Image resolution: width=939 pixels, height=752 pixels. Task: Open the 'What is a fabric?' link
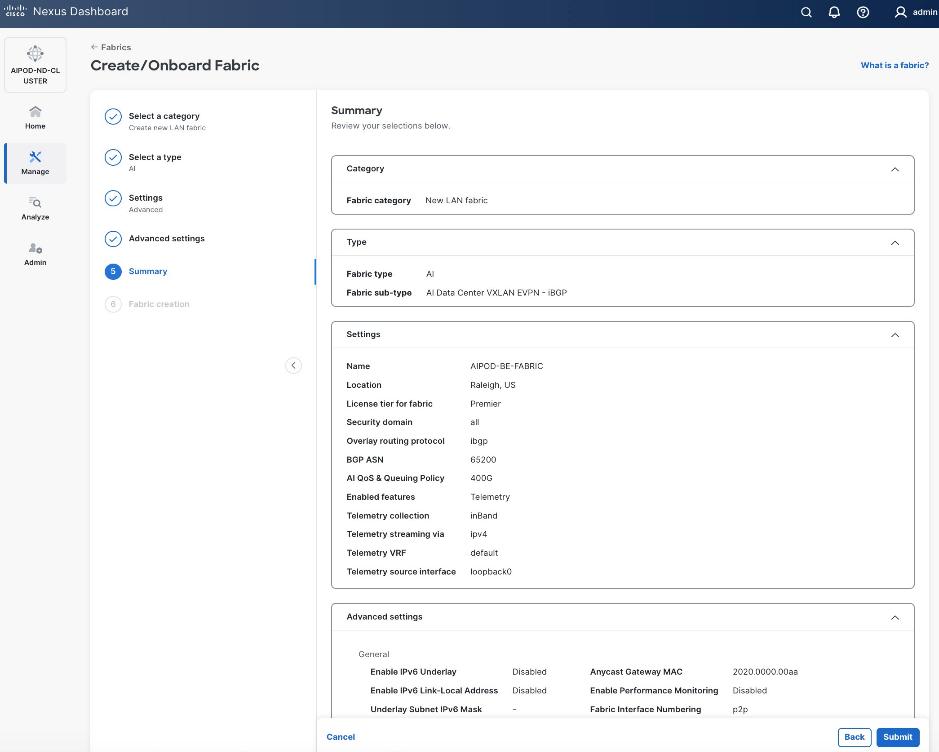click(x=894, y=65)
